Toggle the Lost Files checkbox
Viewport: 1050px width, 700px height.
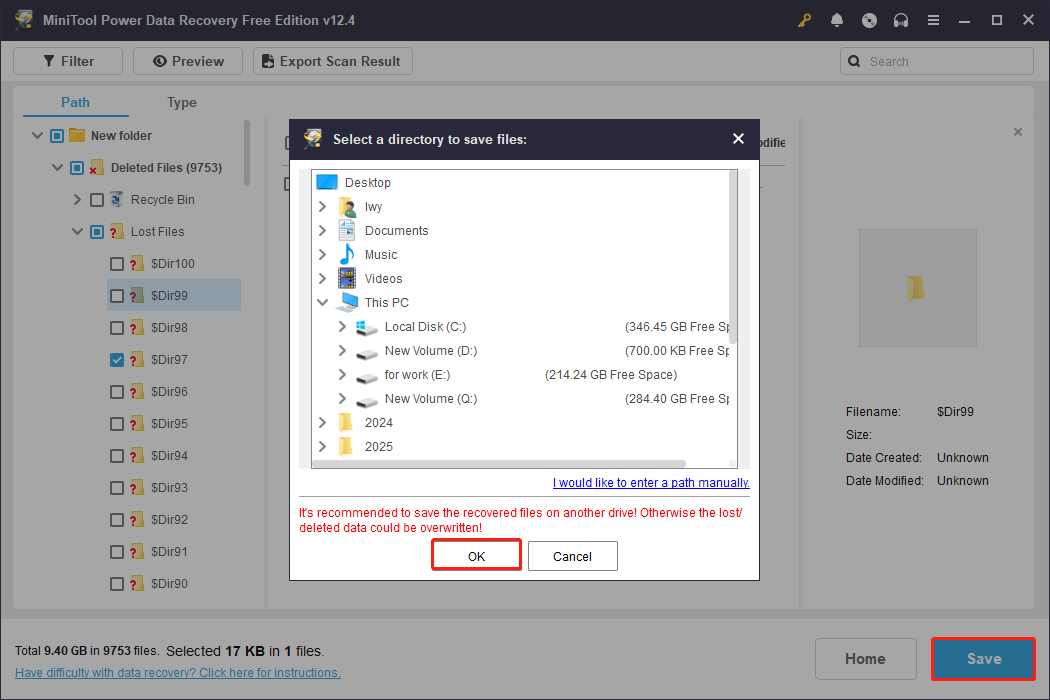tap(97, 232)
